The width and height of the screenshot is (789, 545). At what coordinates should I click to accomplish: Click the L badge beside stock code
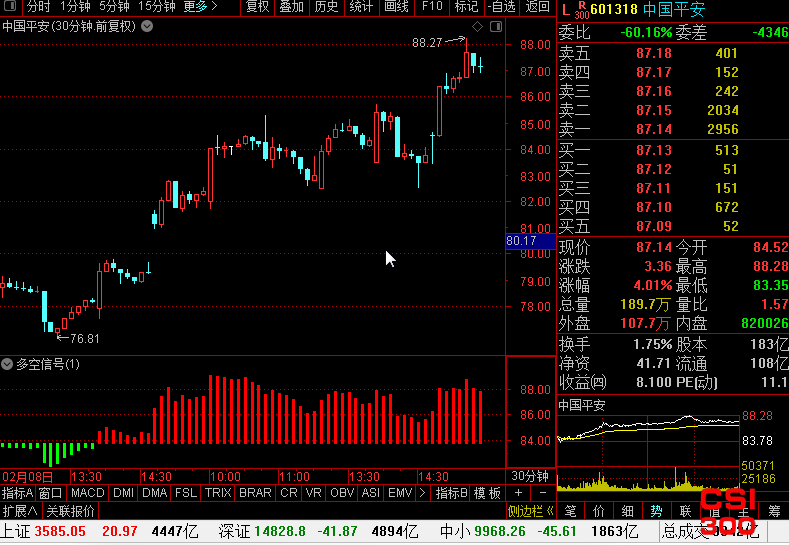coord(566,9)
